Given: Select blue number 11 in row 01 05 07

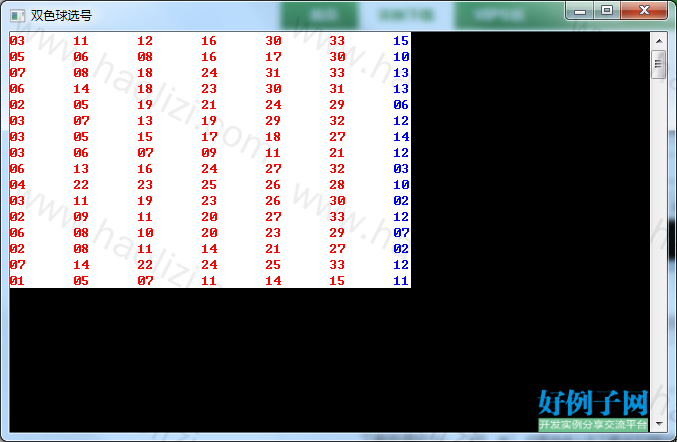Looking at the screenshot, I should point(401,281).
